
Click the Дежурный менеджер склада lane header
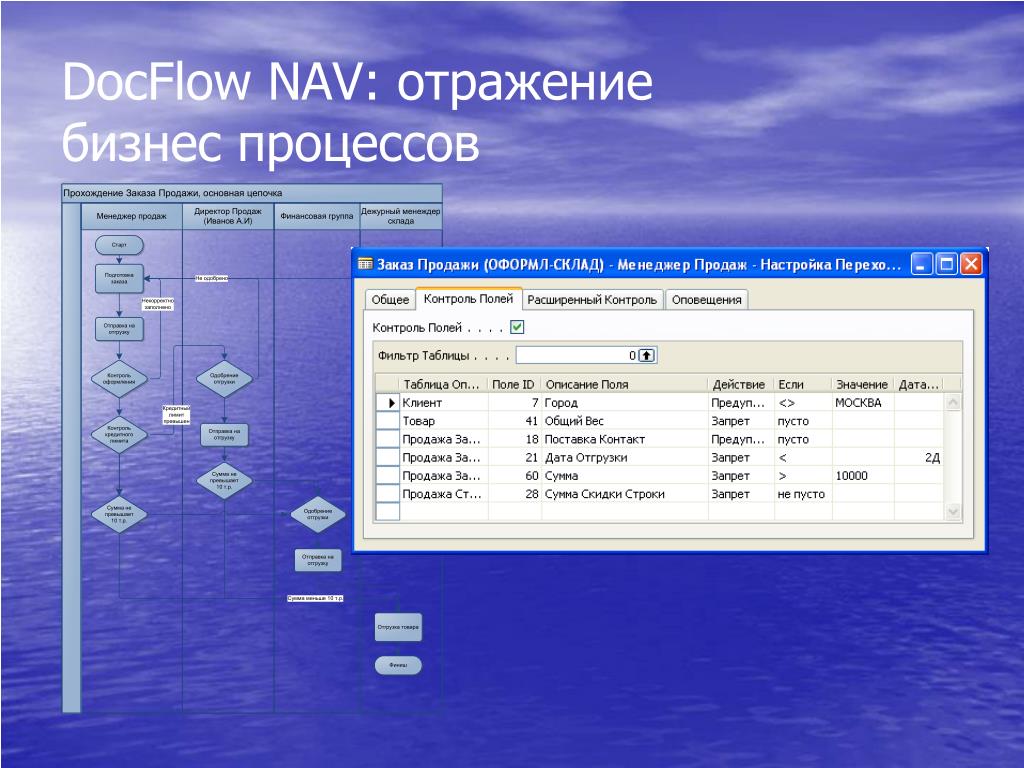click(400, 216)
